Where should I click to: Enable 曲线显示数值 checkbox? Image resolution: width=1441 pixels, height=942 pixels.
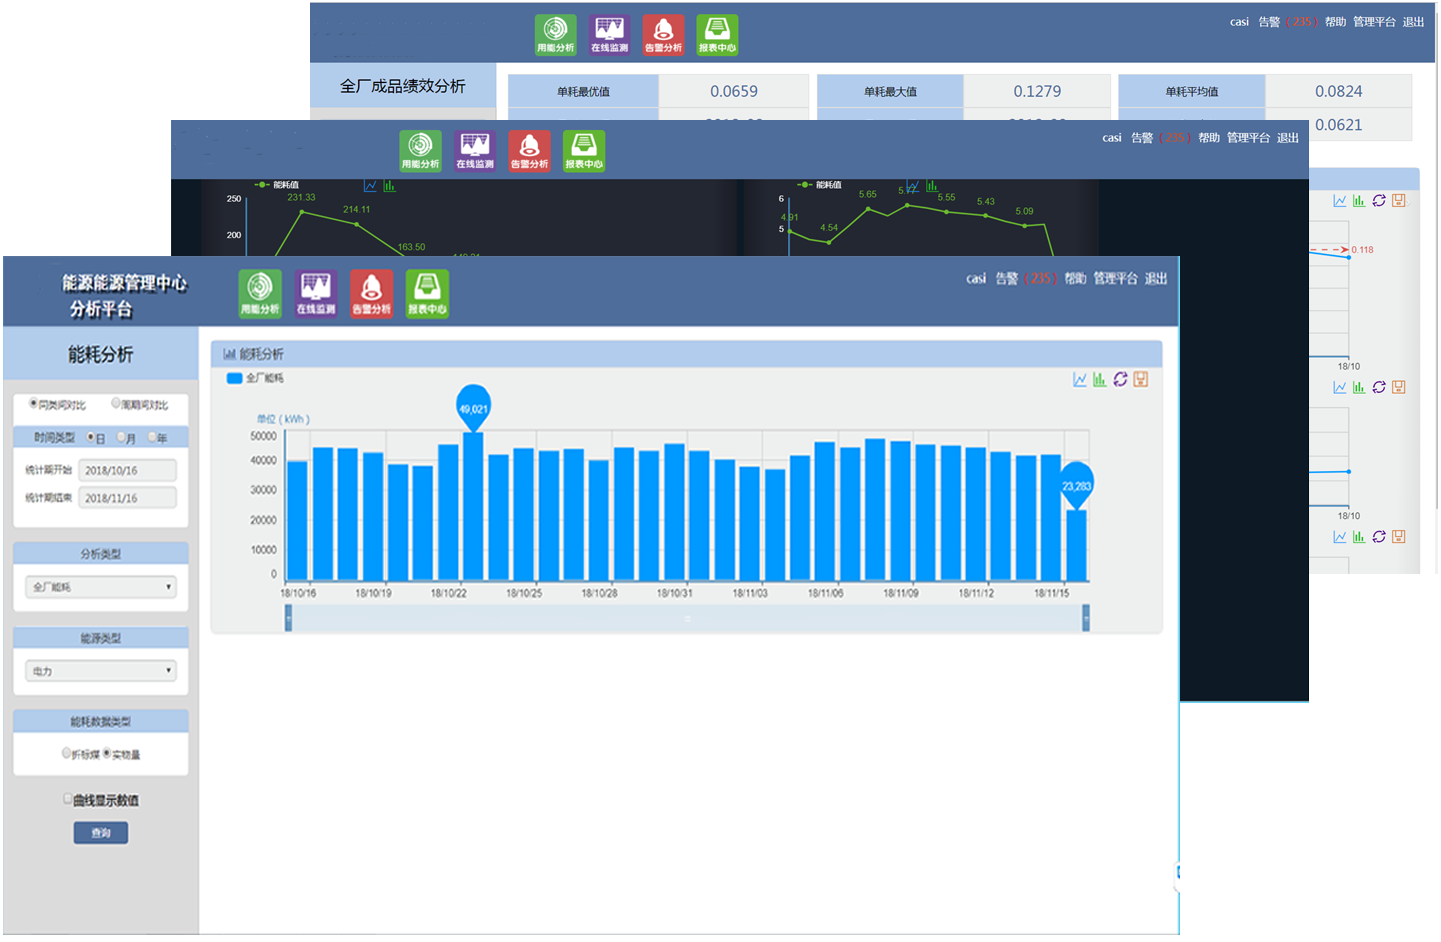tap(68, 799)
